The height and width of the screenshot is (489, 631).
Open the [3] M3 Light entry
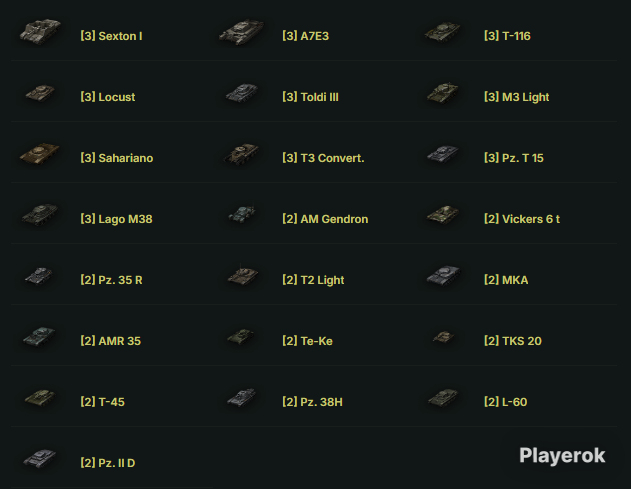[516, 97]
